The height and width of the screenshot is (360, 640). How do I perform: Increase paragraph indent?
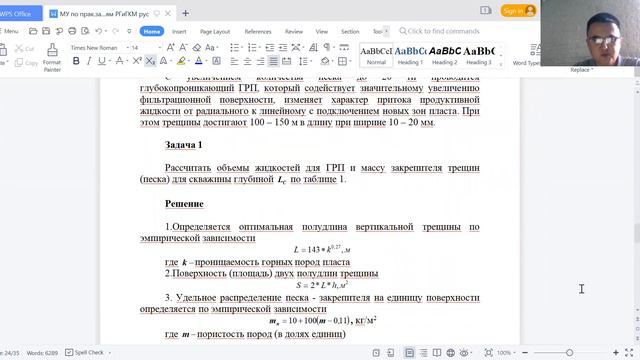(x=282, y=48)
